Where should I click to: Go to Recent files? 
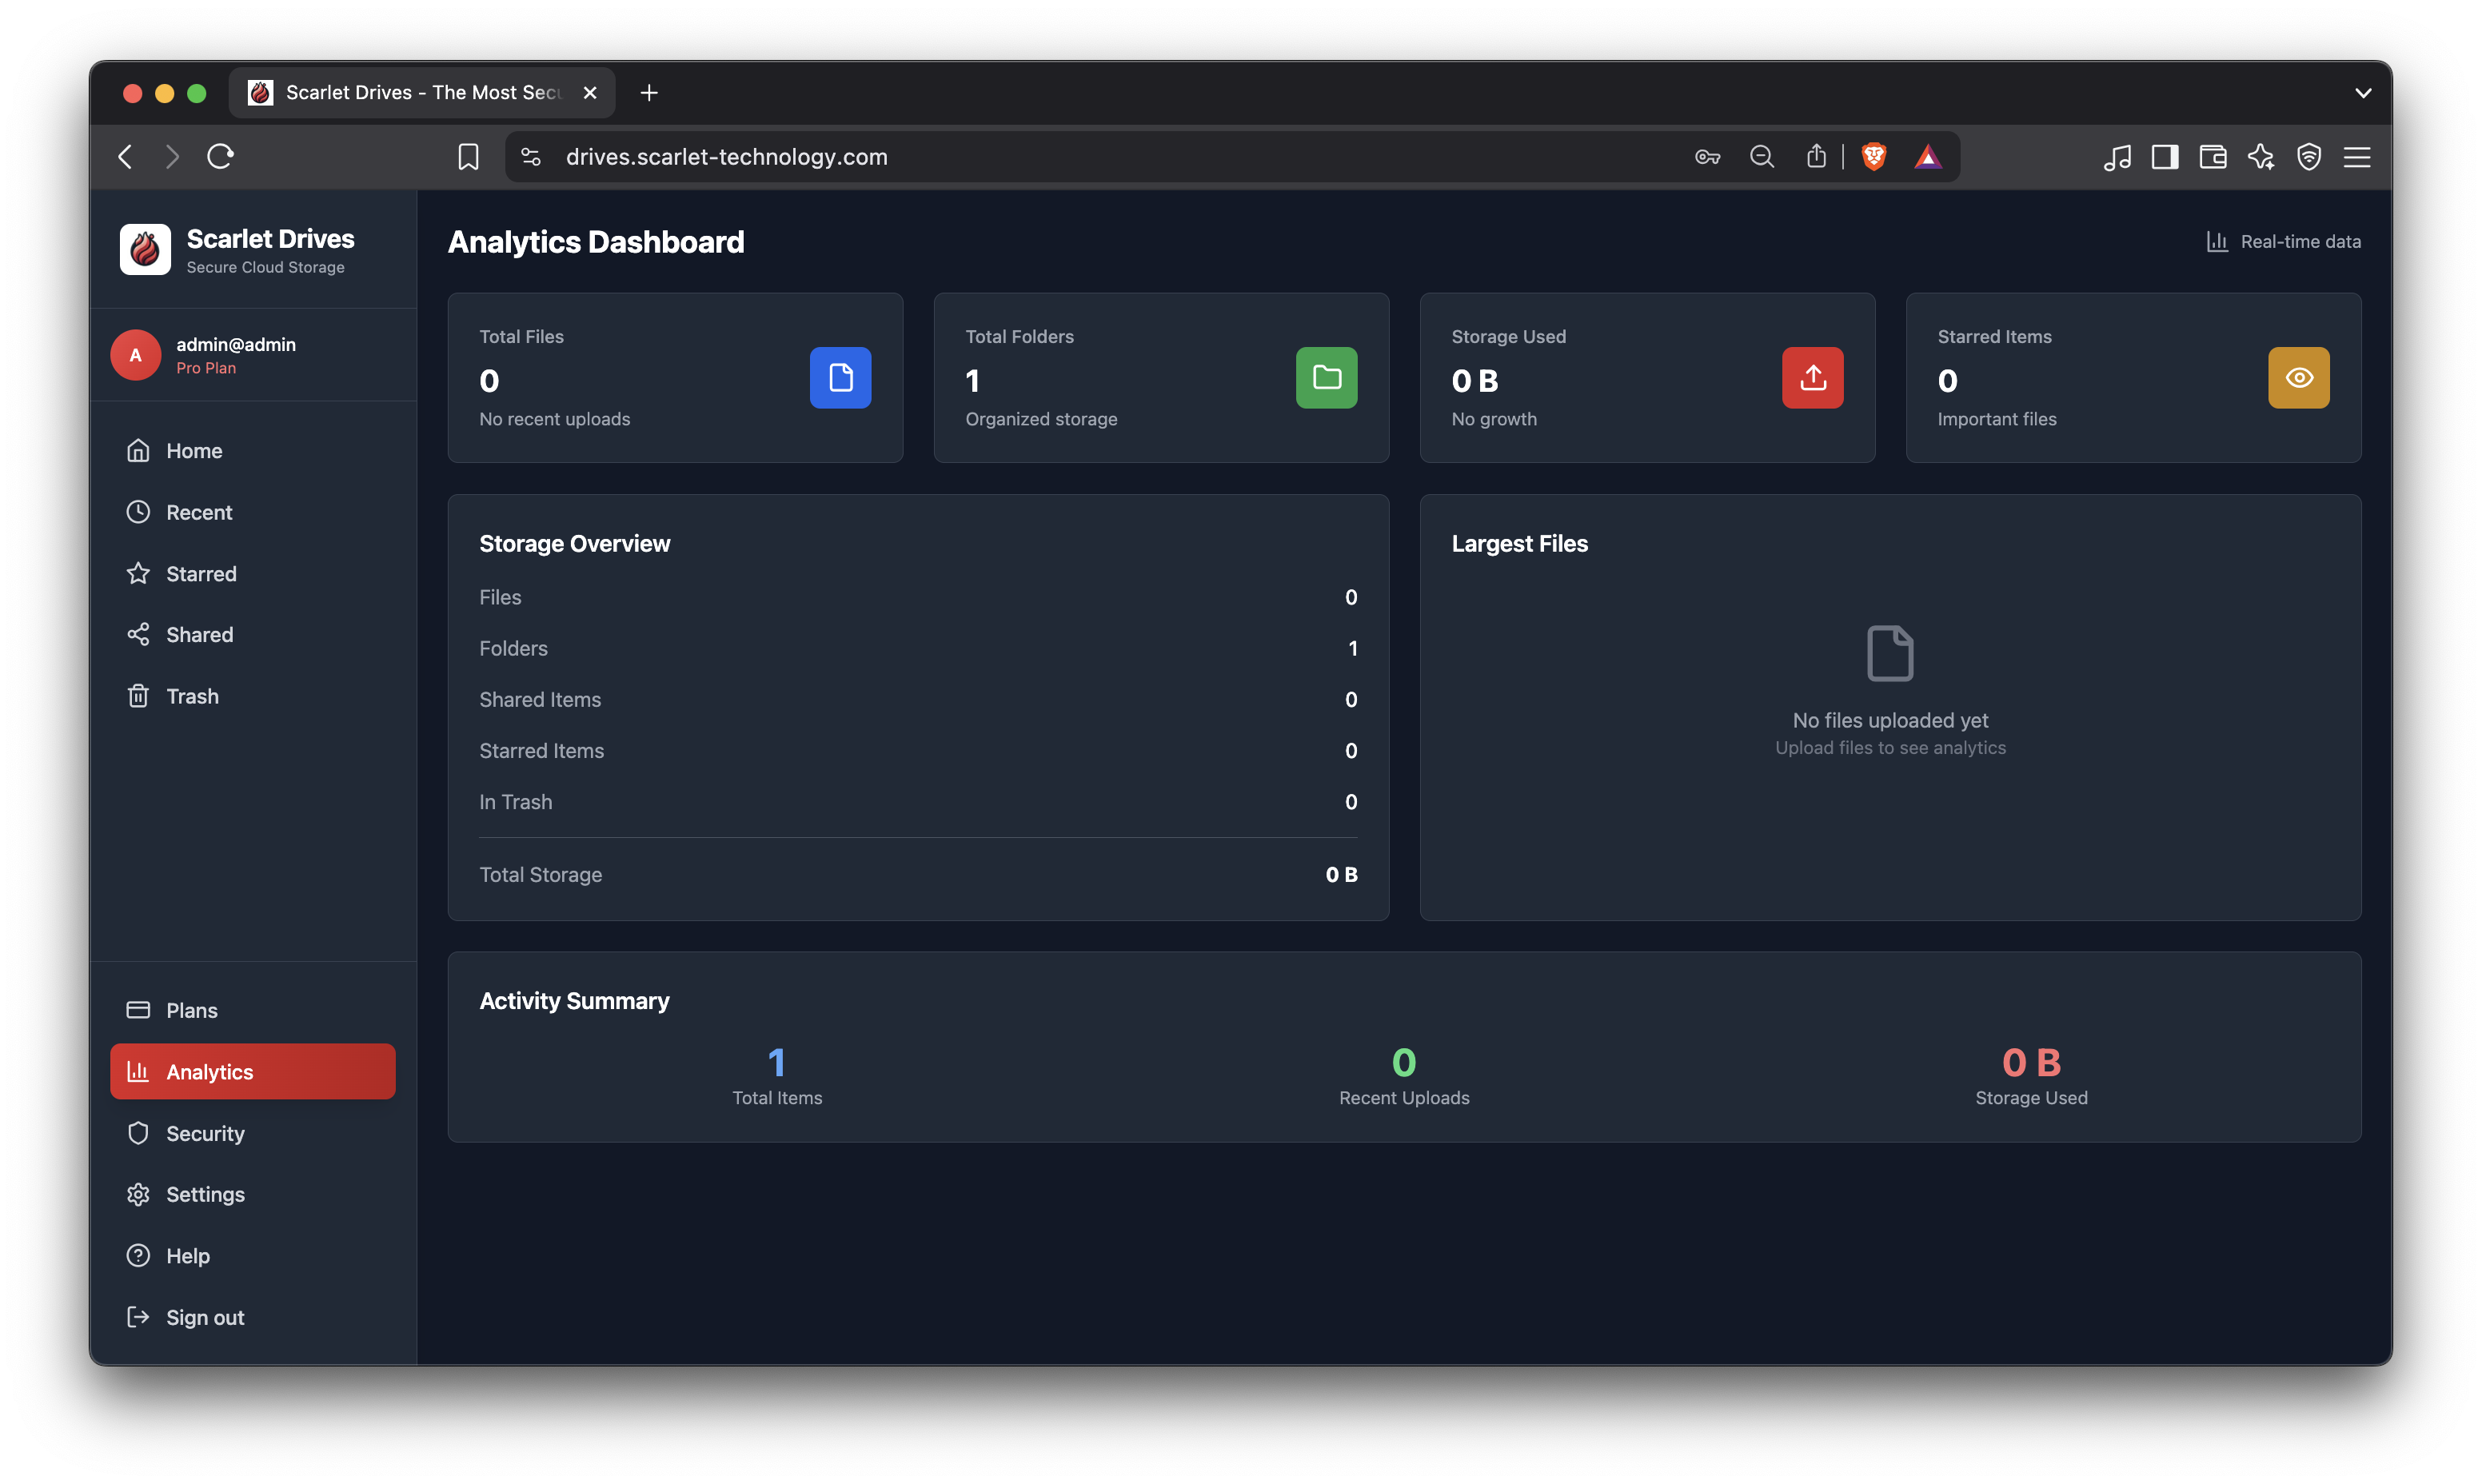pyautogui.click(x=252, y=512)
